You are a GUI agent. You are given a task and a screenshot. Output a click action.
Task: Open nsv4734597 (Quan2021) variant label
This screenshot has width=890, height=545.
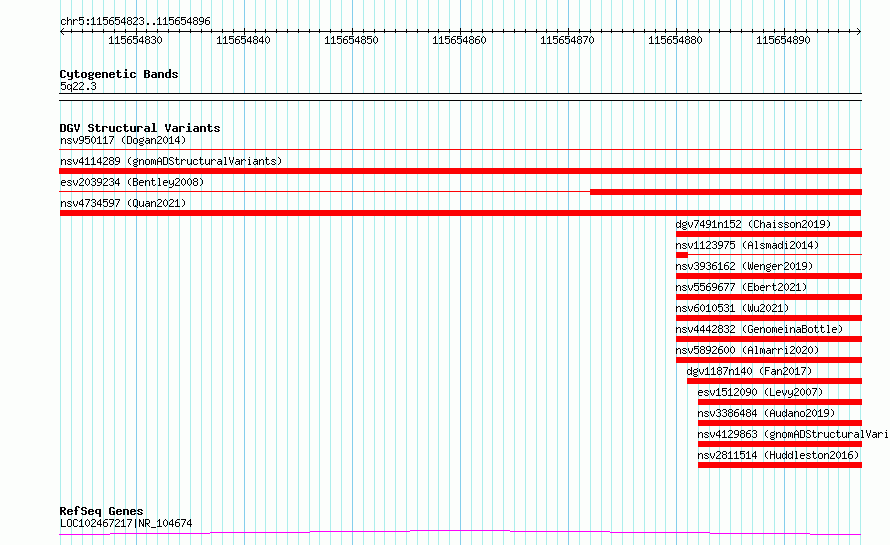[x=123, y=203]
